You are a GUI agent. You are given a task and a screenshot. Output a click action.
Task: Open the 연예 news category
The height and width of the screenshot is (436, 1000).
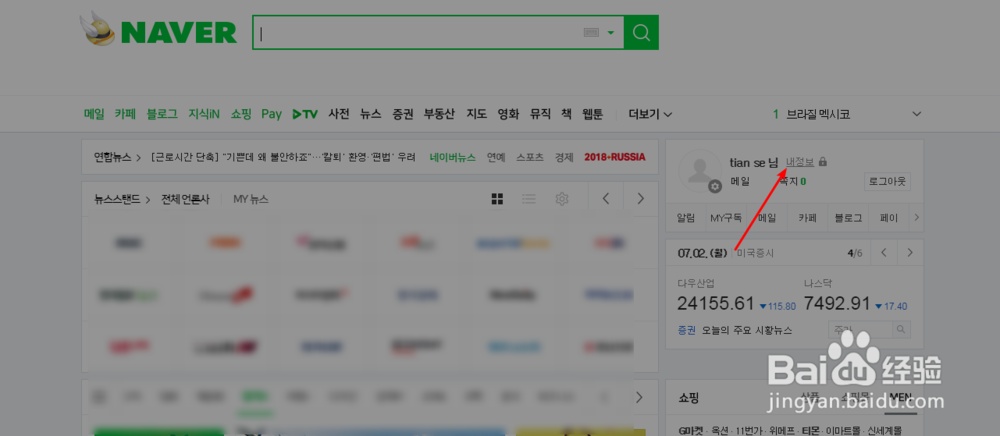click(x=496, y=157)
